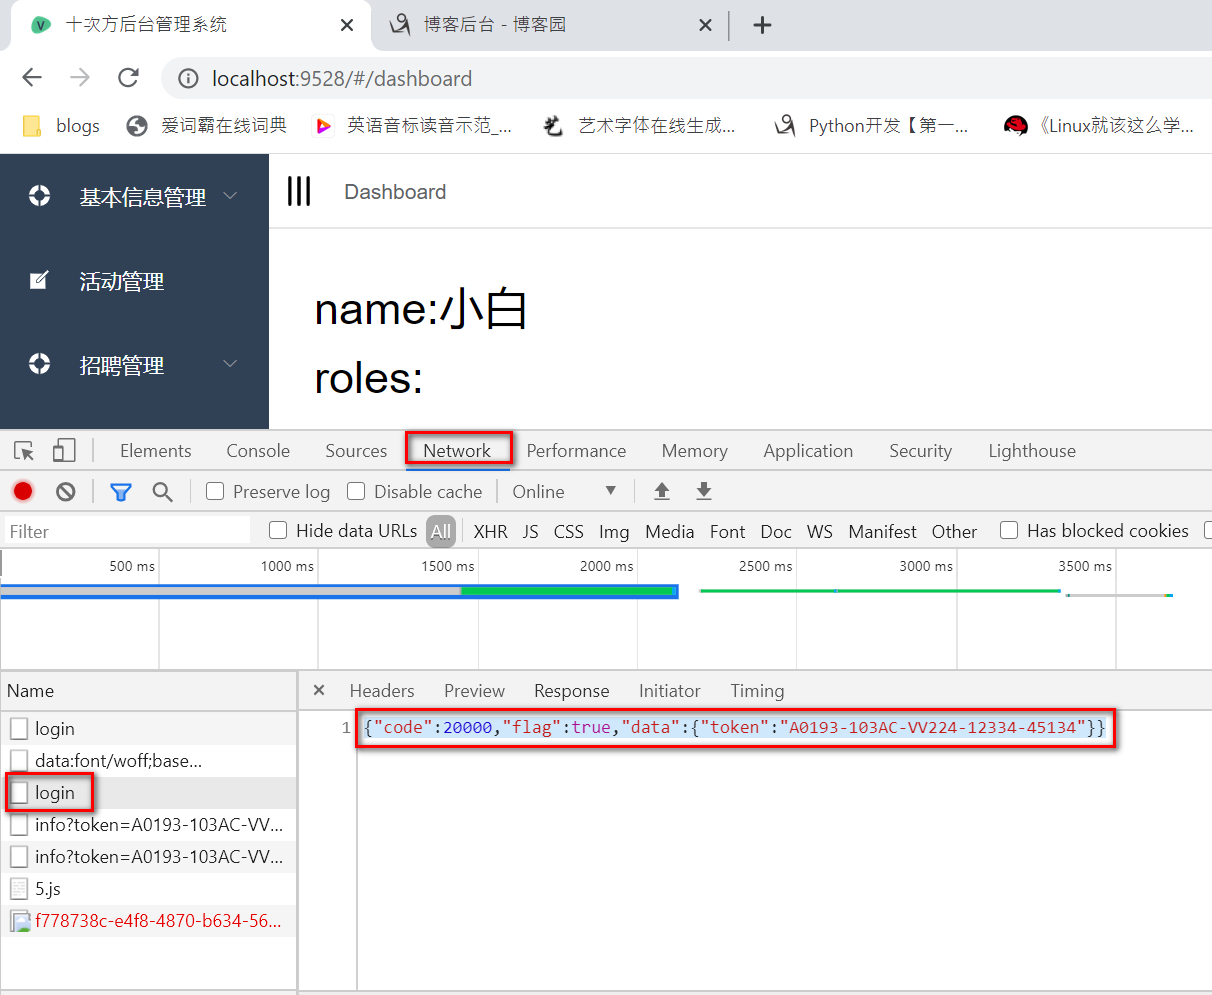Screen dimensions: 1212x995
Task: Open network search with the magnifier icon
Action: pyautogui.click(x=162, y=491)
